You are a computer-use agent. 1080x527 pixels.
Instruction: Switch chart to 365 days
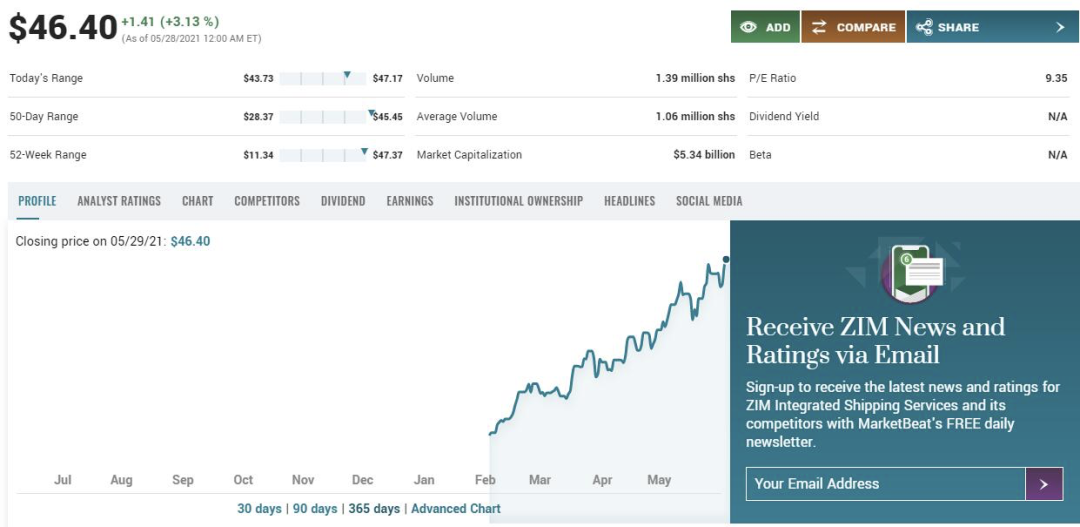coord(374,509)
